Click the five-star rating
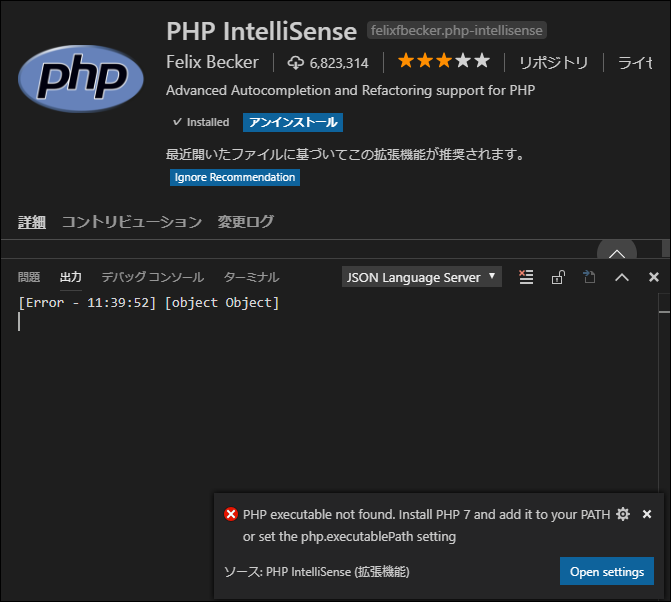 point(444,61)
